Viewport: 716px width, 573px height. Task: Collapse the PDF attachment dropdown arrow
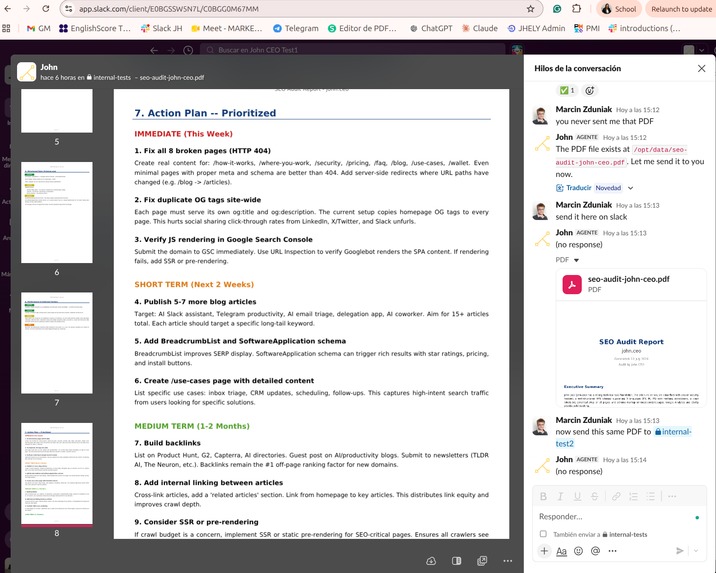(x=576, y=260)
